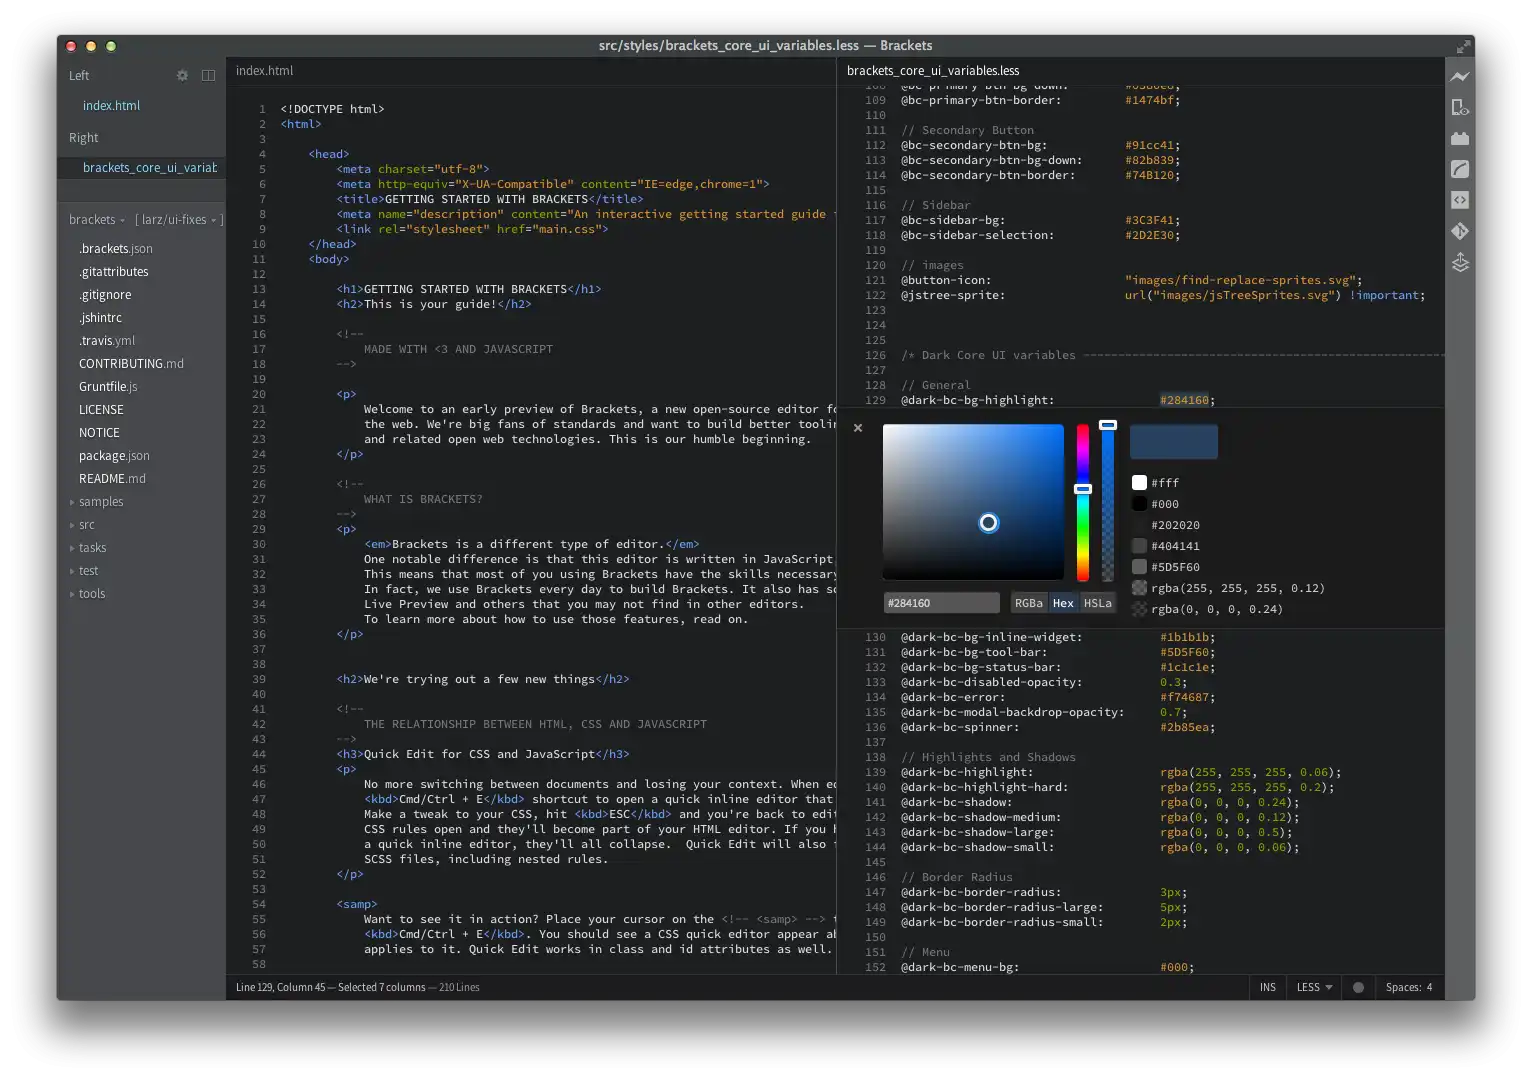Open the LESS language dropdown
The image size is (1532, 1079).
click(x=1314, y=987)
